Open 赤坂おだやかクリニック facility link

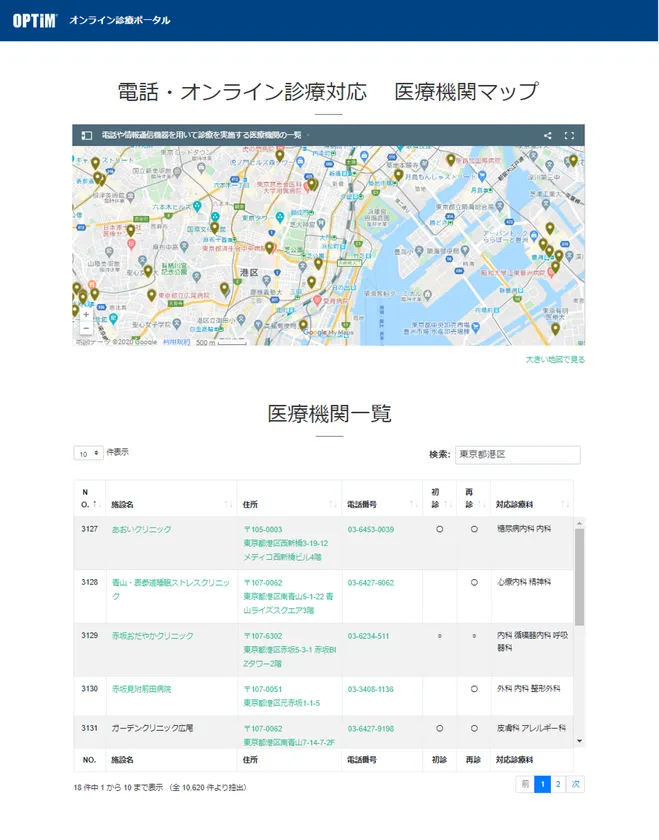pyautogui.click(x=152, y=636)
